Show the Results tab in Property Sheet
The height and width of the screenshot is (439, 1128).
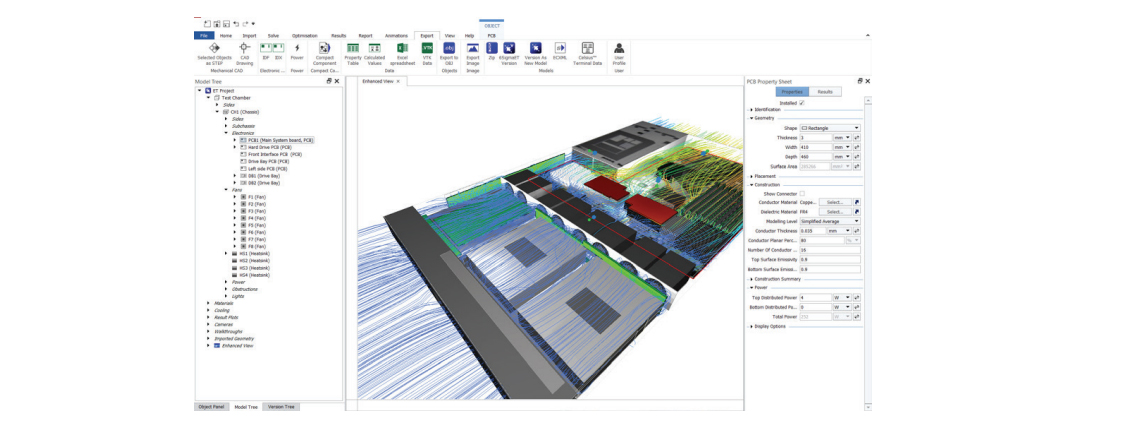point(825,92)
